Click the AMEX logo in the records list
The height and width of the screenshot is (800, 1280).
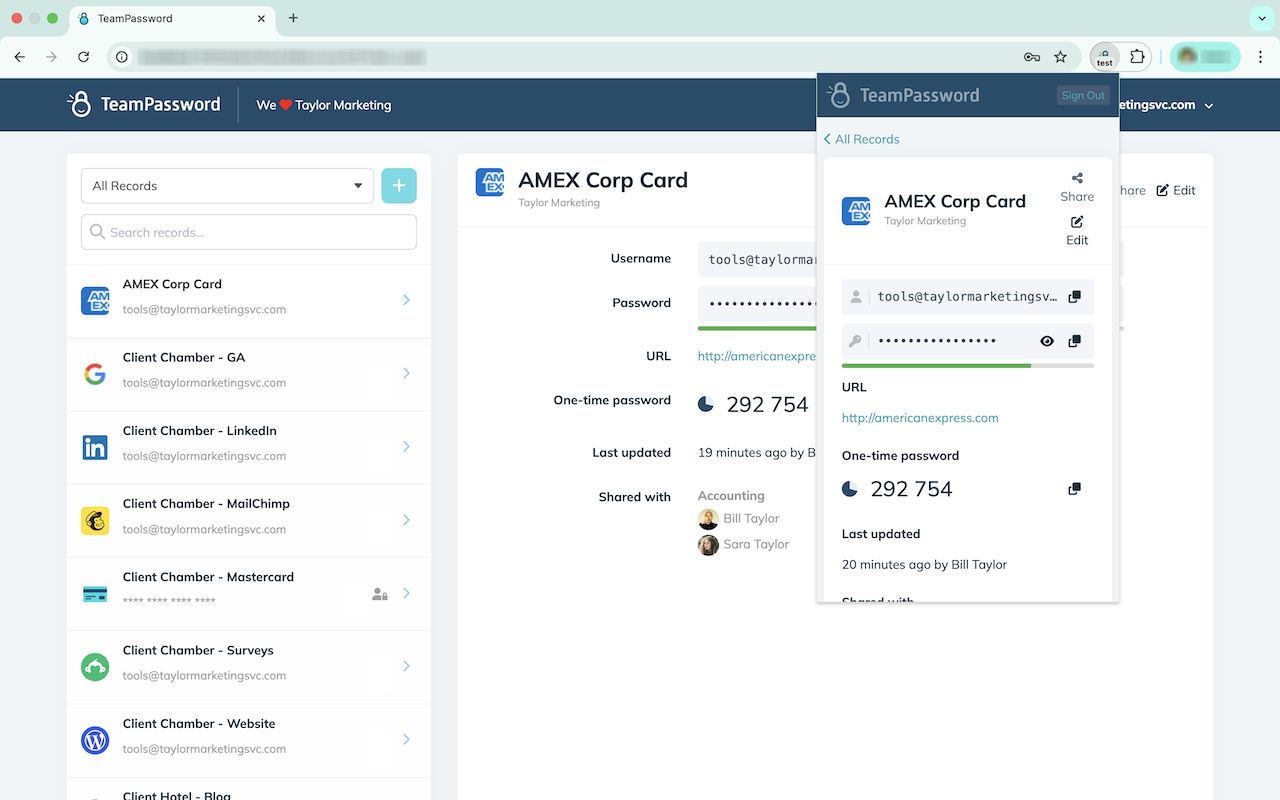95,300
